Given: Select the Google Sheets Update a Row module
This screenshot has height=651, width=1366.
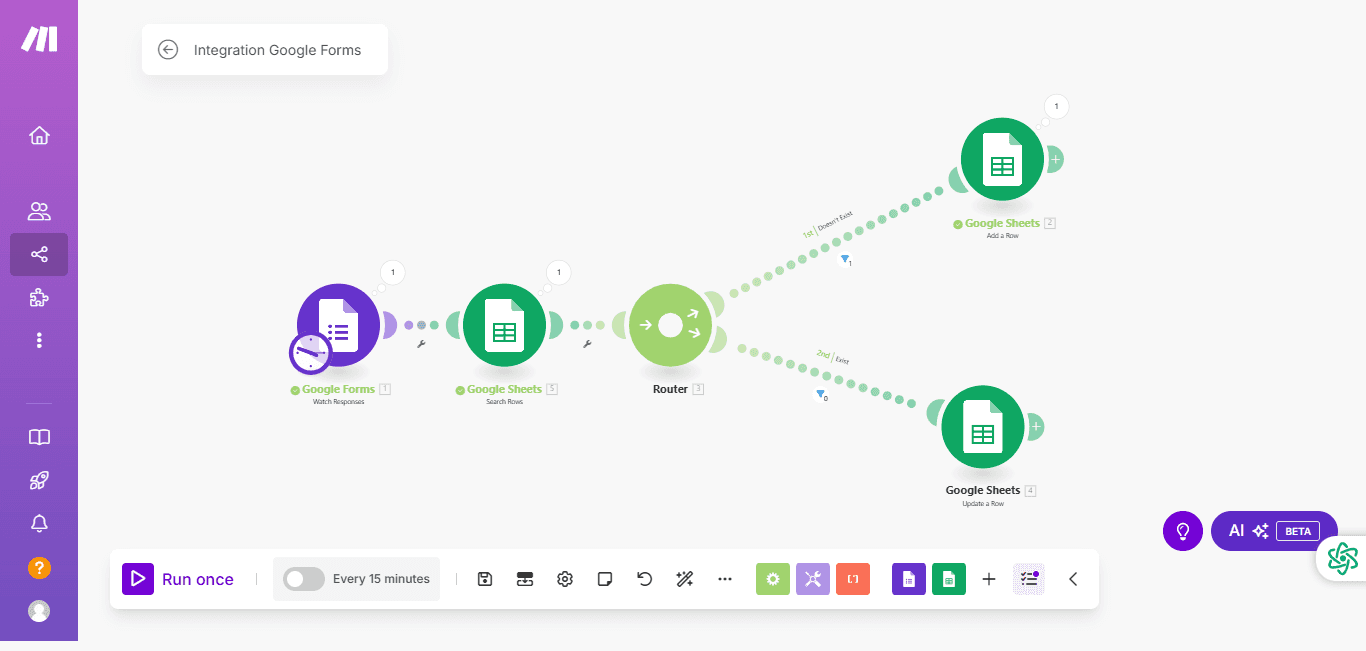Looking at the screenshot, I should (983, 427).
